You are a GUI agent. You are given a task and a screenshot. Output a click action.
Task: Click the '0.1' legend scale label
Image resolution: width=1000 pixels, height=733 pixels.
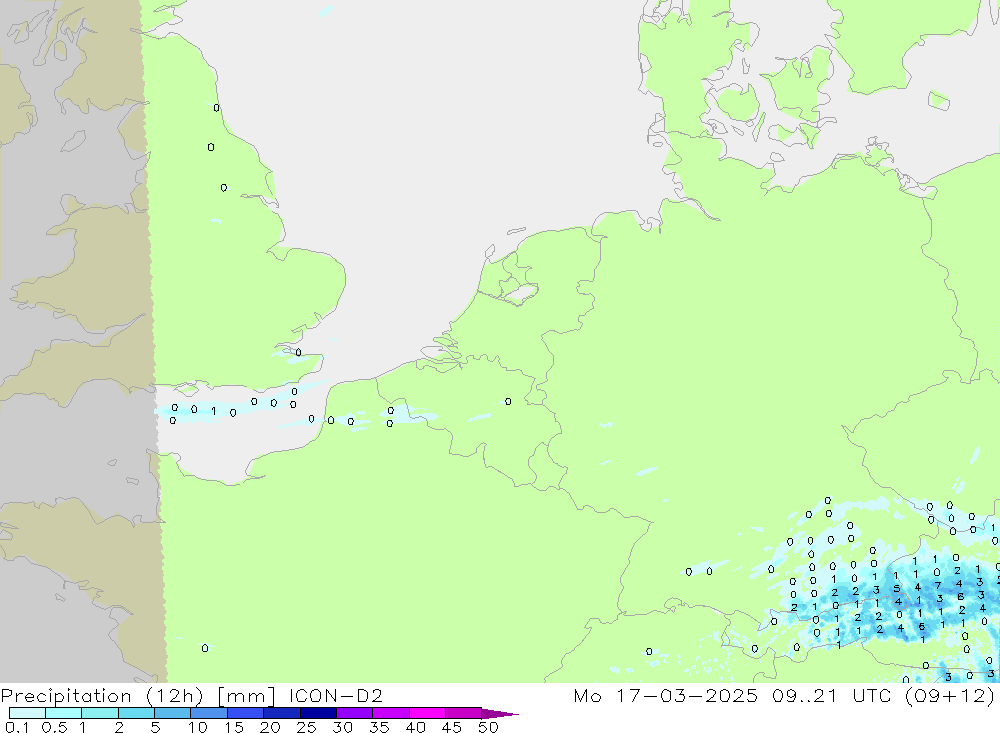point(17,727)
